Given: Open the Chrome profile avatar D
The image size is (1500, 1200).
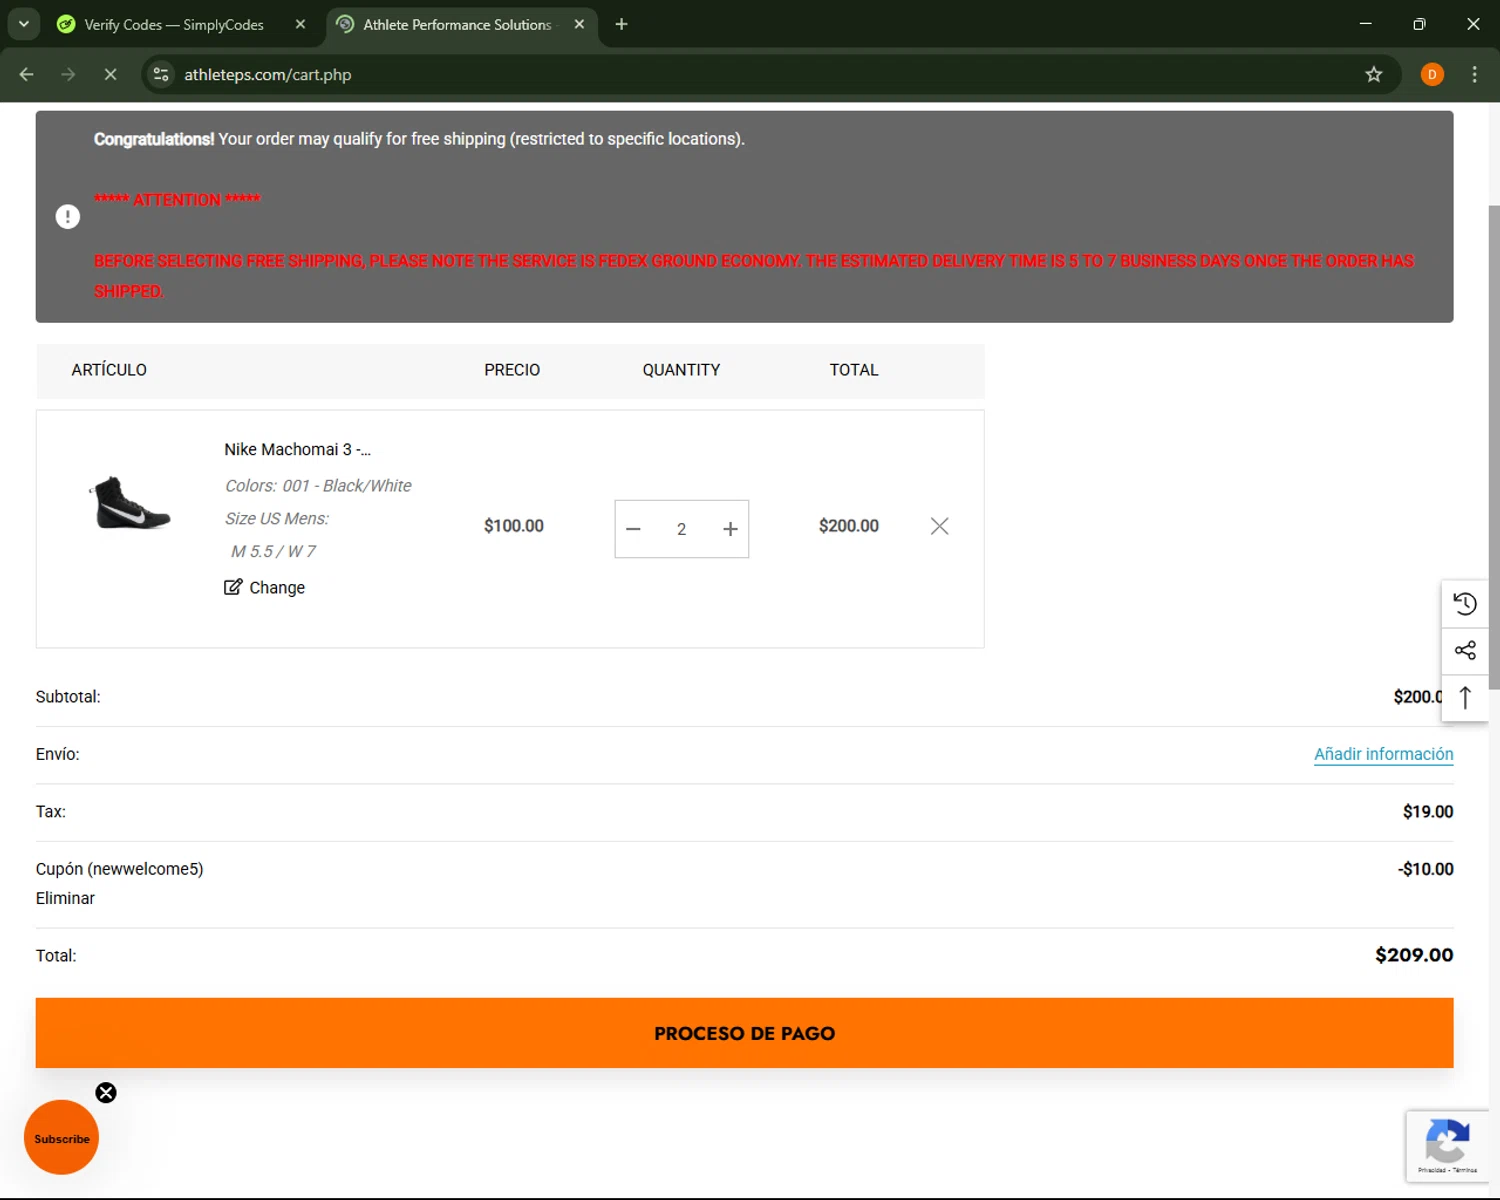Looking at the screenshot, I should pyautogui.click(x=1432, y=74).
